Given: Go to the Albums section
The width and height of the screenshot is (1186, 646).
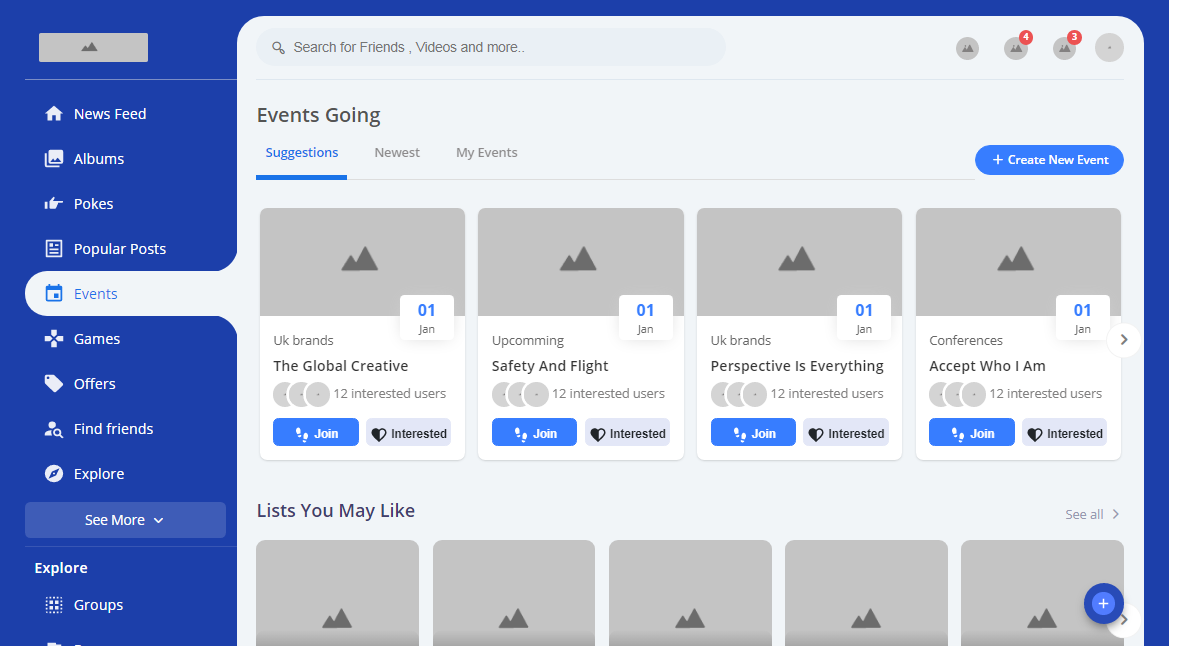Looking at the screenshot, I should (x=98, y=159).
